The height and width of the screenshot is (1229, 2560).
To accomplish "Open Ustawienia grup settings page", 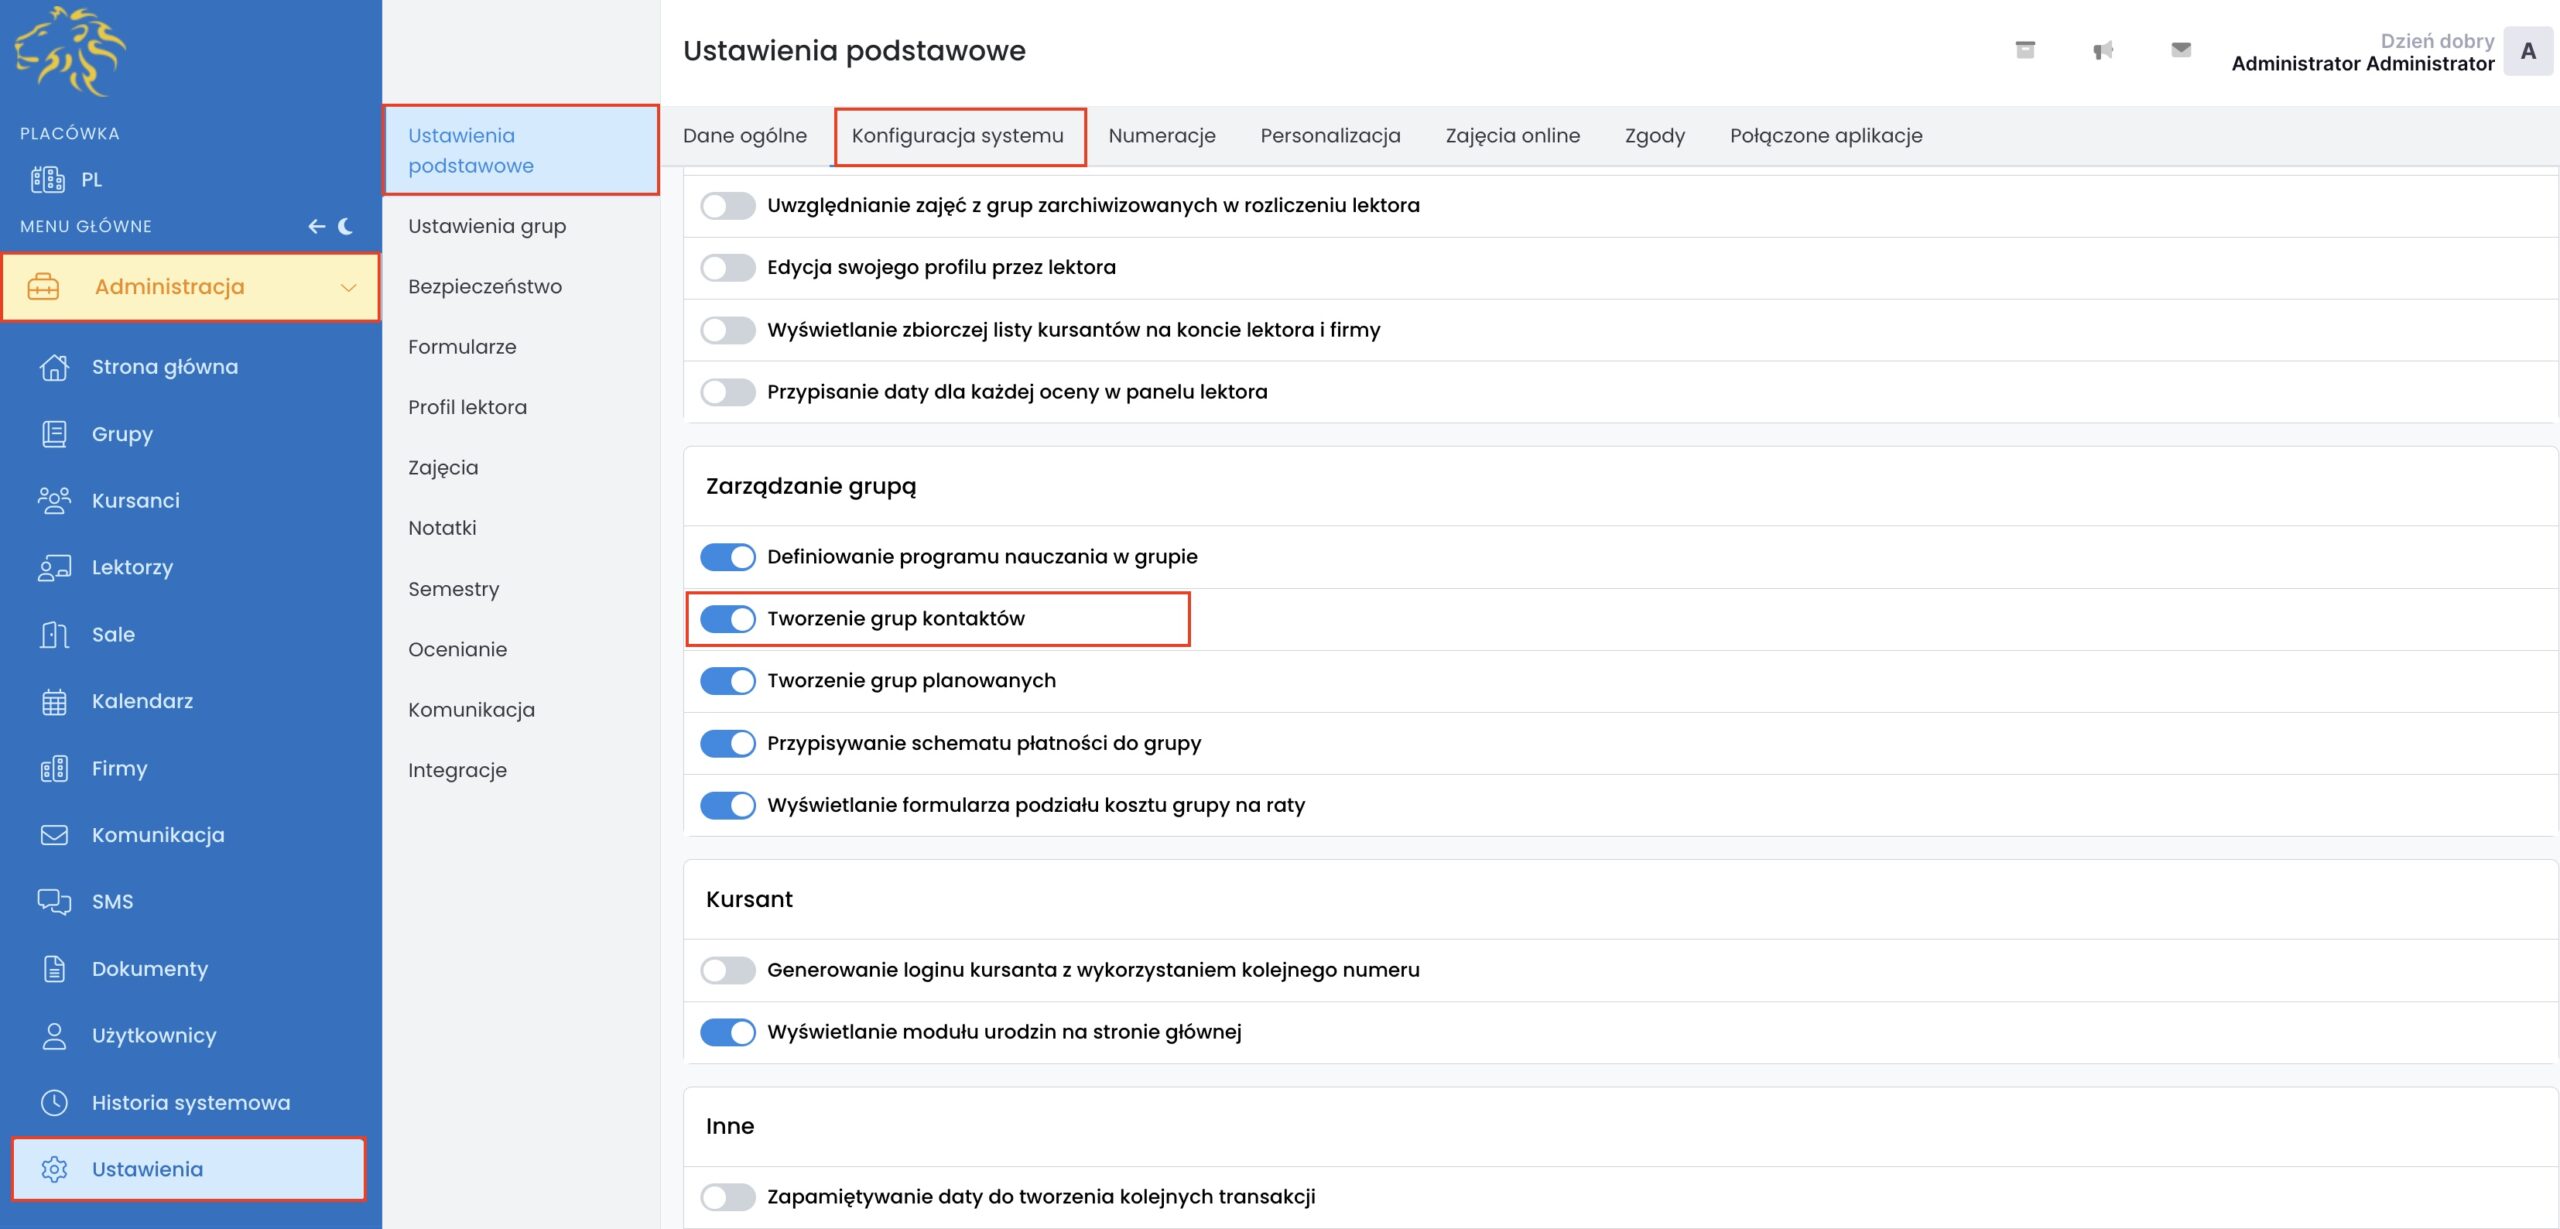I will pos(487,227).
